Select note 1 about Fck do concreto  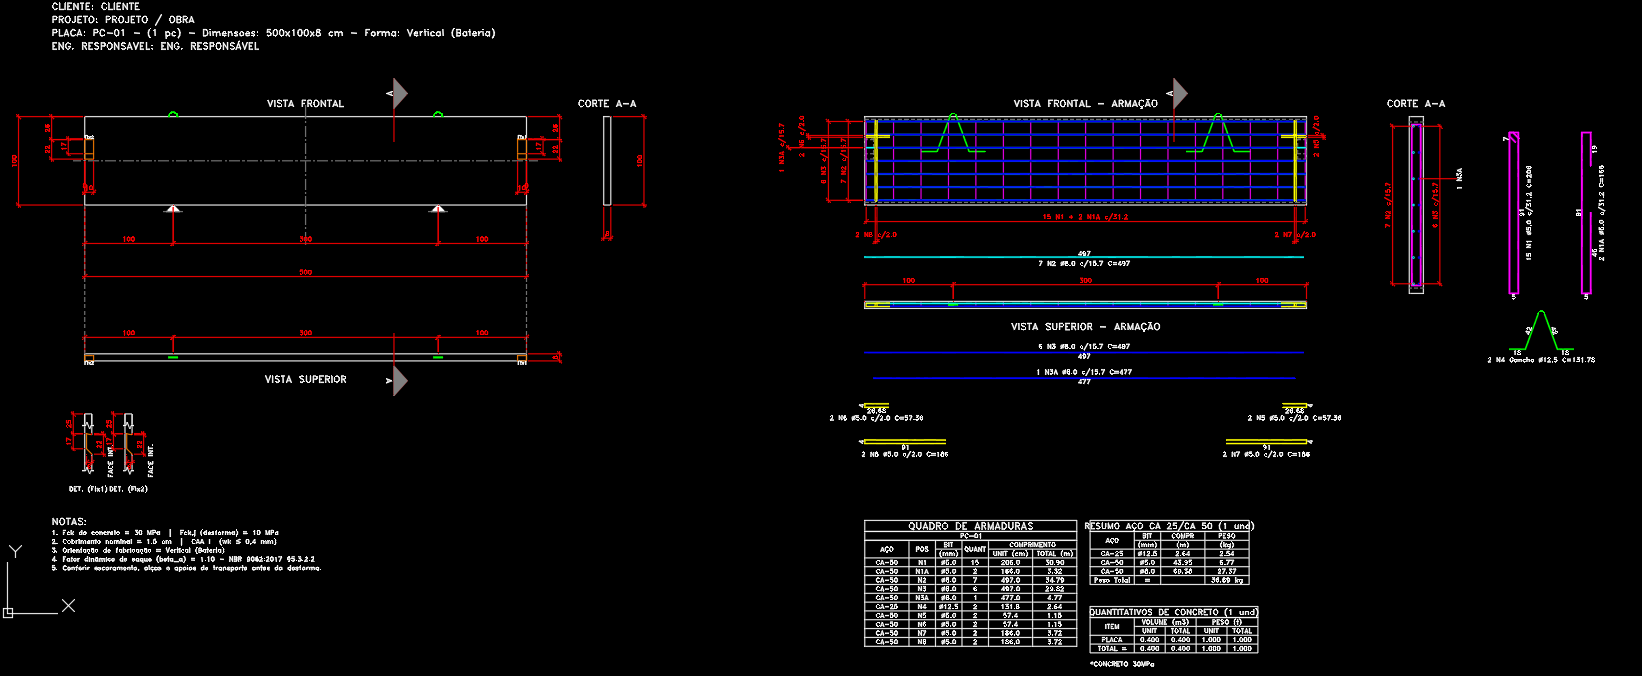165,533
